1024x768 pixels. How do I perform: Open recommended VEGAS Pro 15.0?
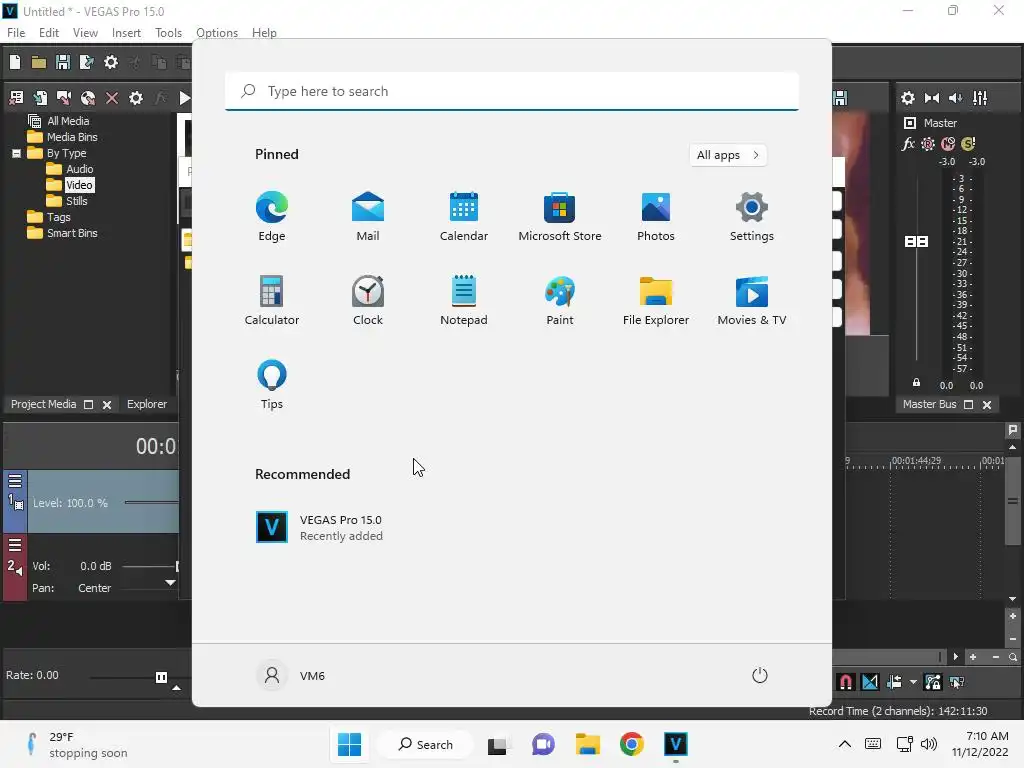(319, 527)
